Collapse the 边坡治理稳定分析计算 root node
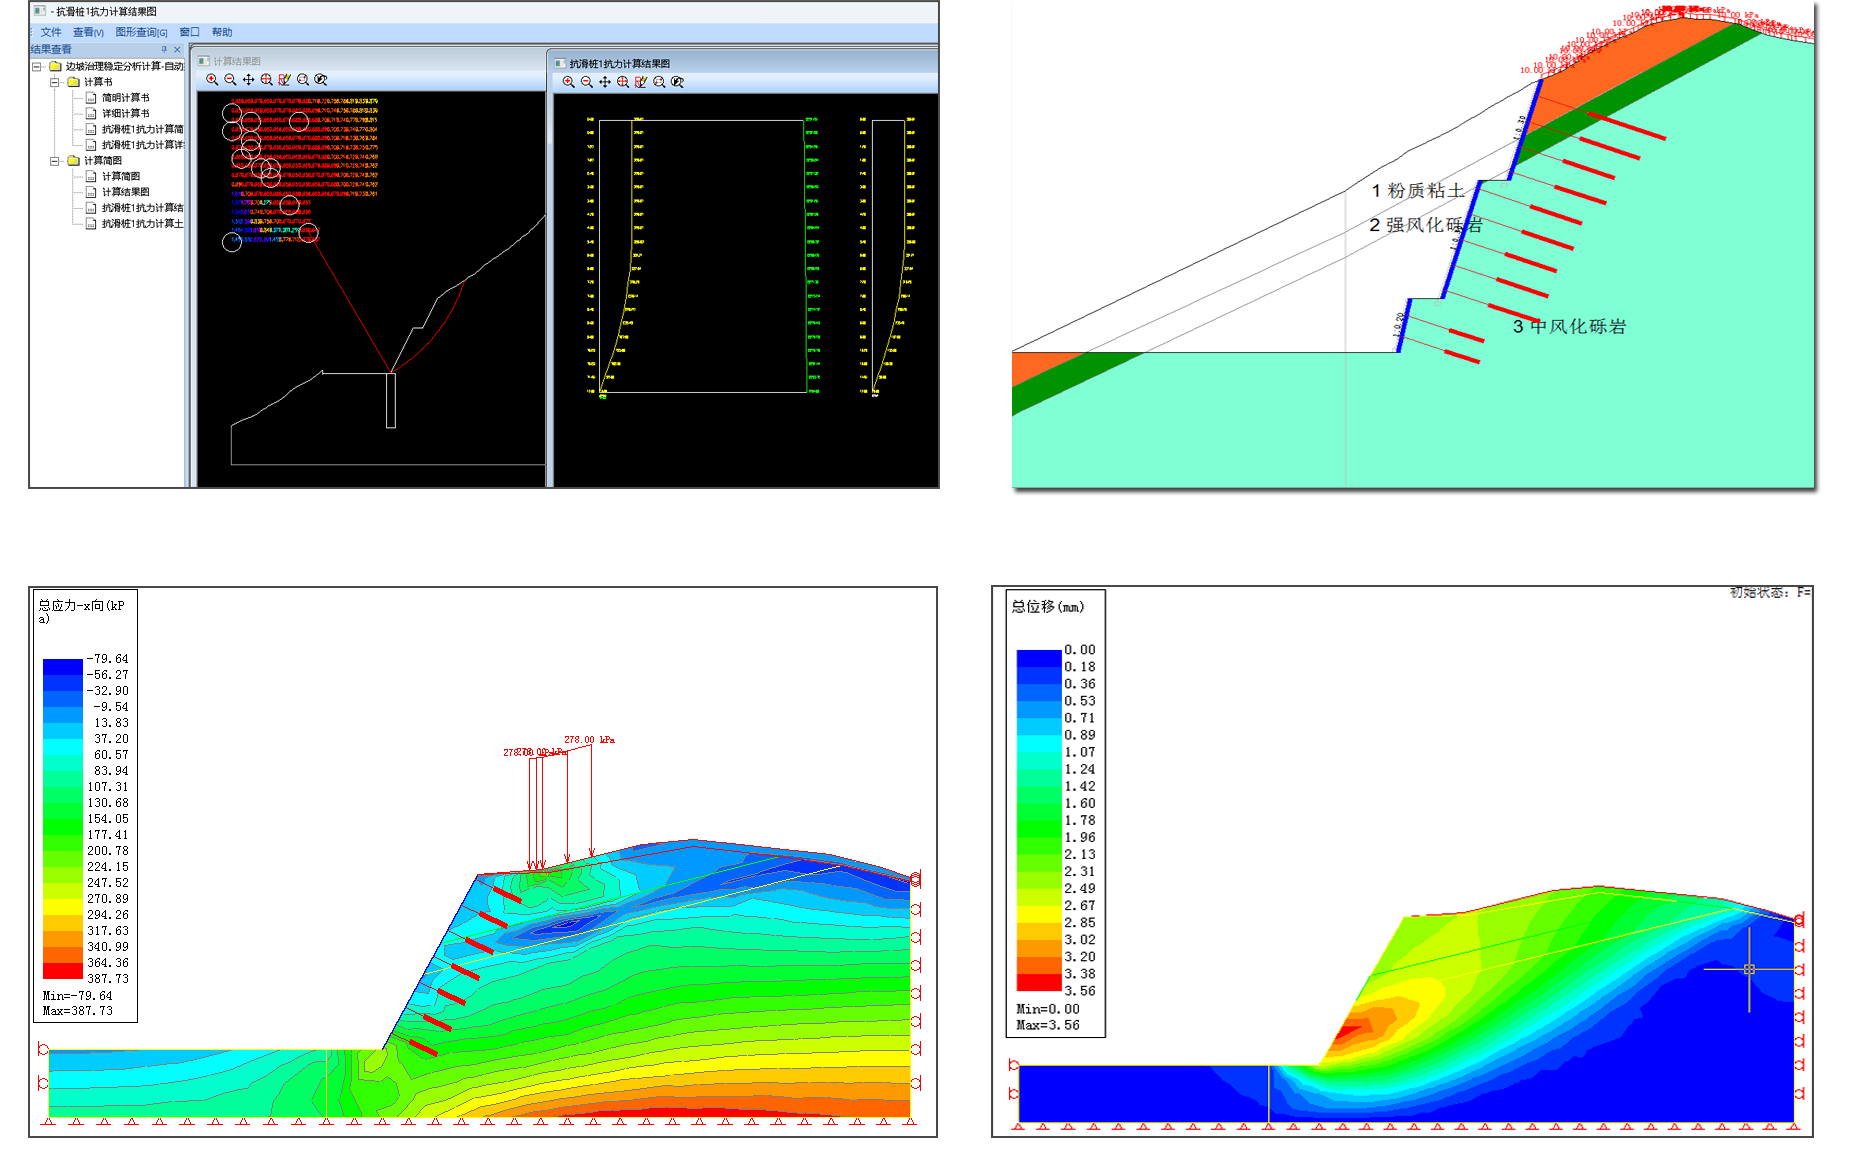This screenshot has width=1851, height=1166. click(37, 67)
